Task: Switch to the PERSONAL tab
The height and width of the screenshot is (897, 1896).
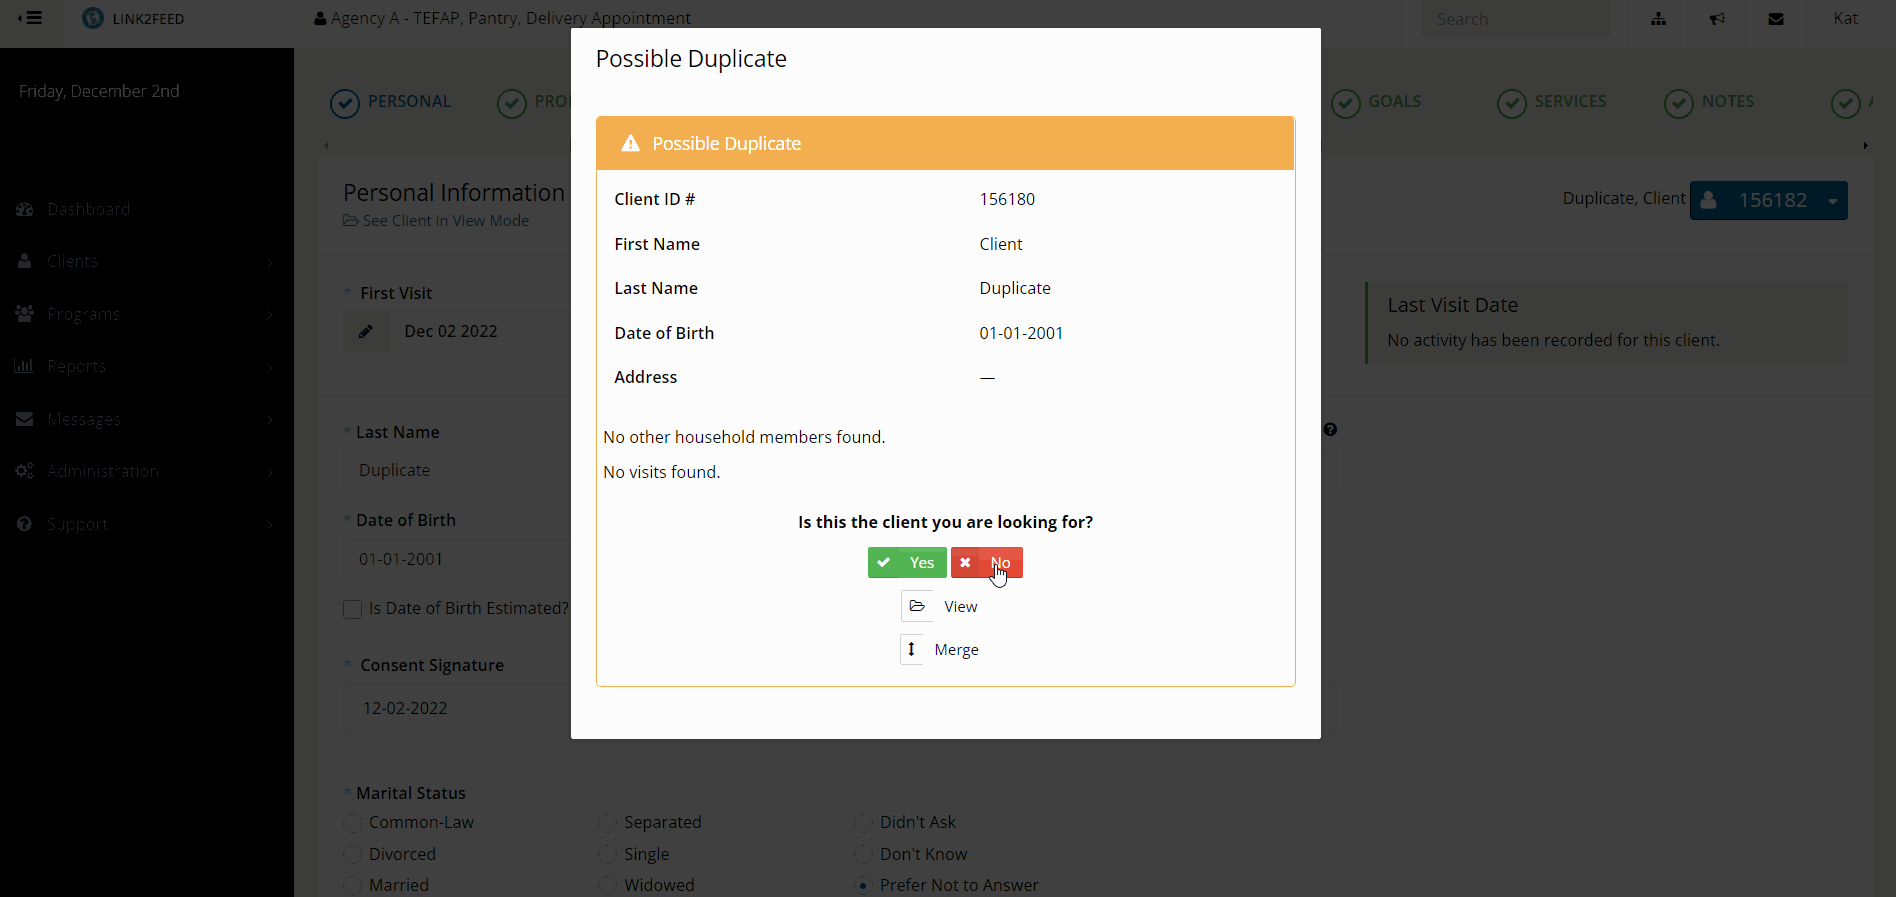Action: coord(391,102)
